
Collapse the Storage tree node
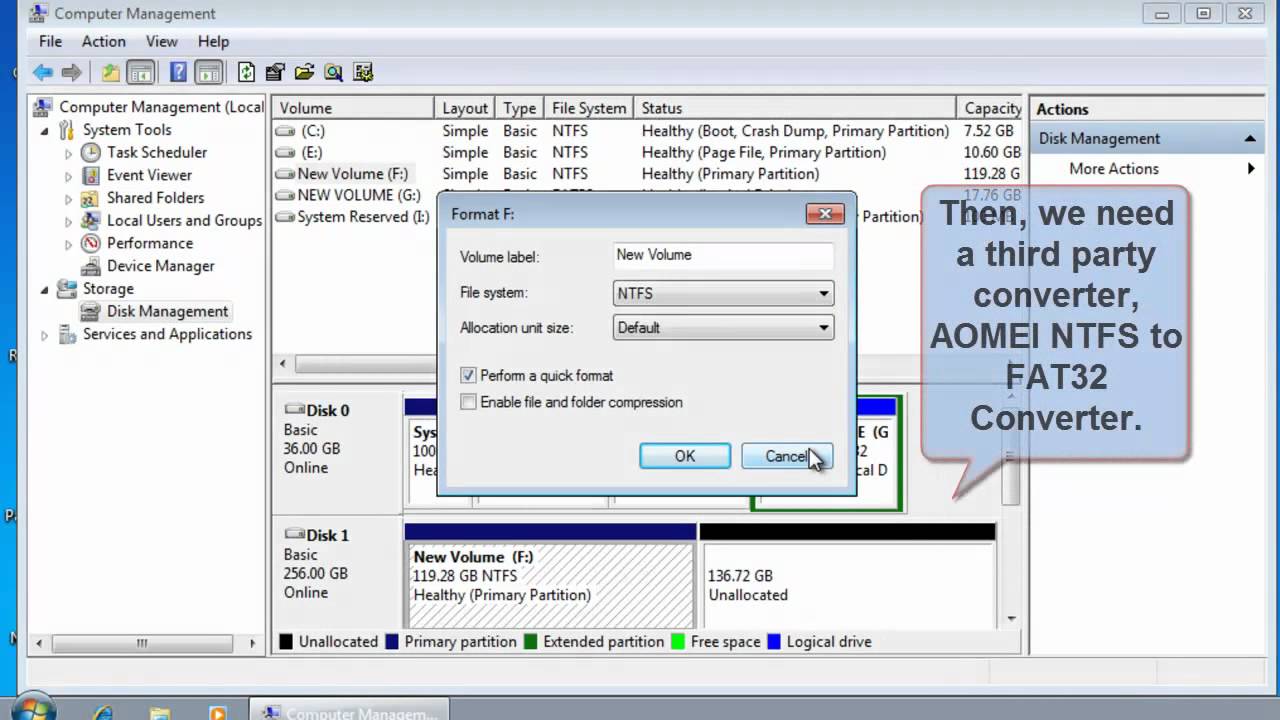[x=44, y=289]
